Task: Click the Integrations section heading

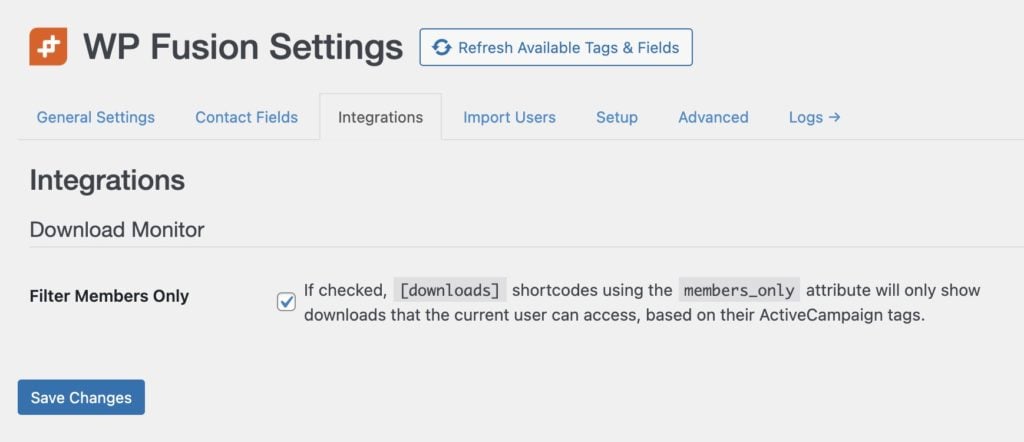Action: (107, 180)
